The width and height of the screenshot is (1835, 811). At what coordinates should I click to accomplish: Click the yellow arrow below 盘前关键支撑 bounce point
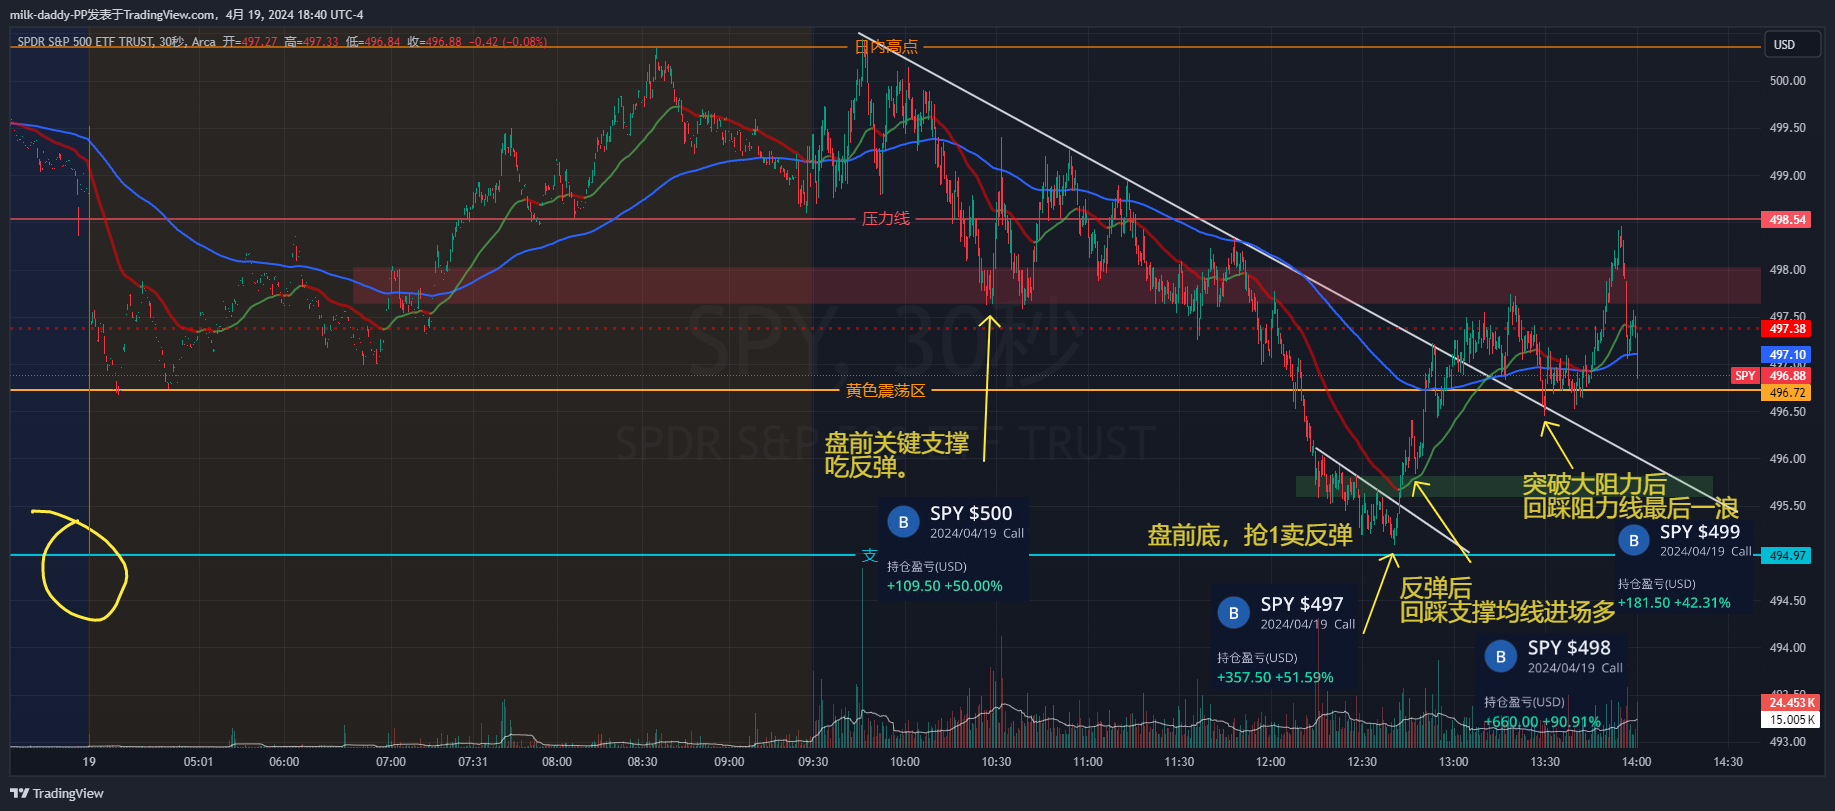[987, 390]
